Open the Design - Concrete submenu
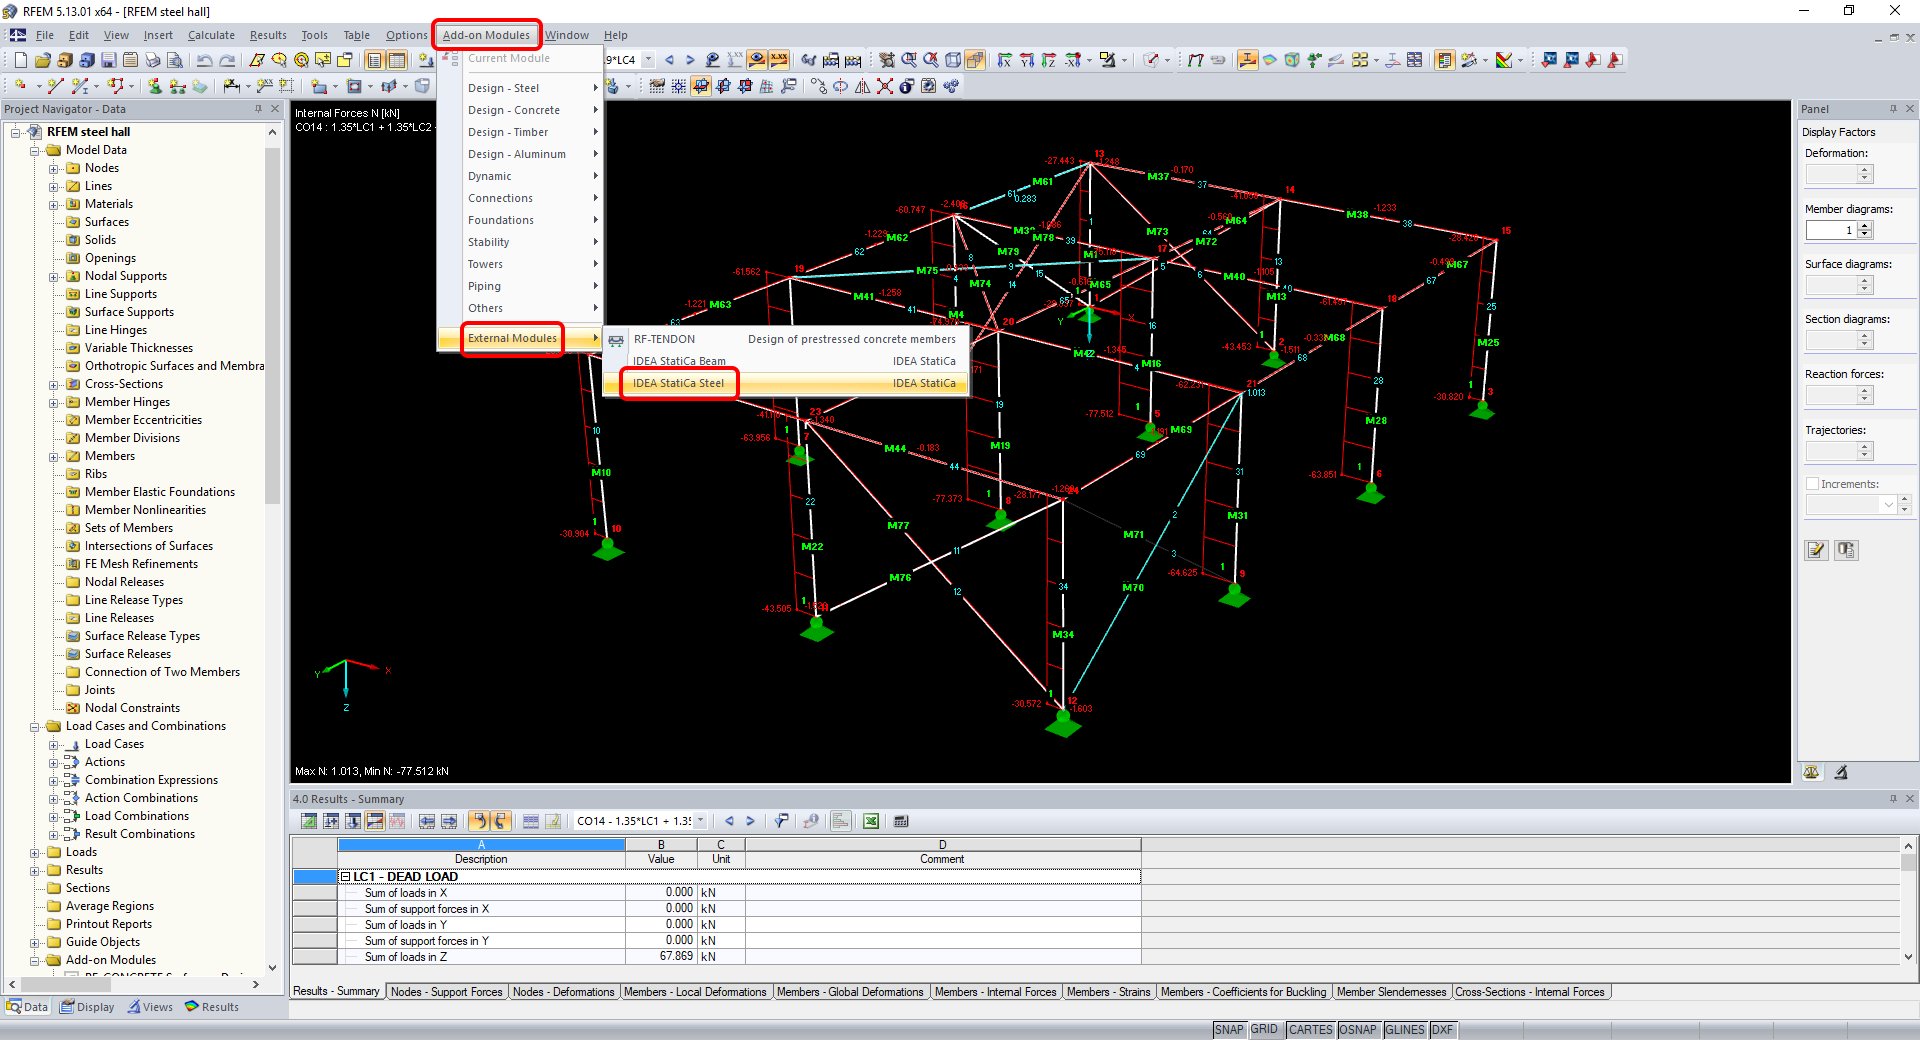The height and width of the screenshot is (1040, 1920). click(514, 110)
